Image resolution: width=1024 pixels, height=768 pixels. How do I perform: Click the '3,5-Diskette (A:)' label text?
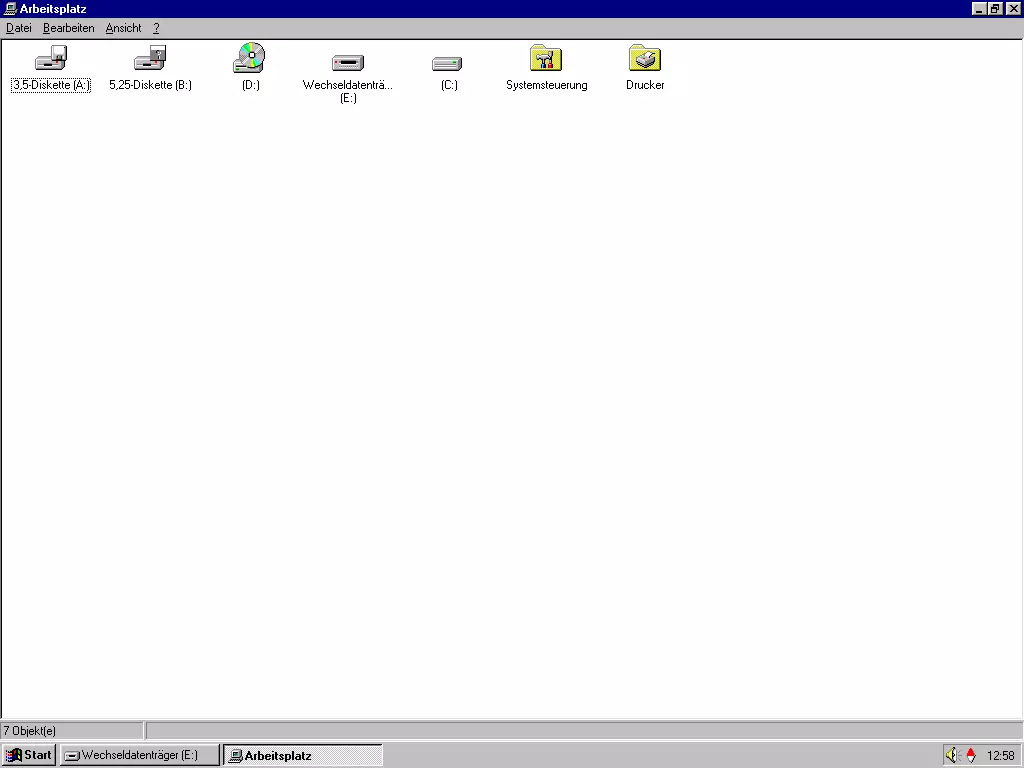point(51,85)
